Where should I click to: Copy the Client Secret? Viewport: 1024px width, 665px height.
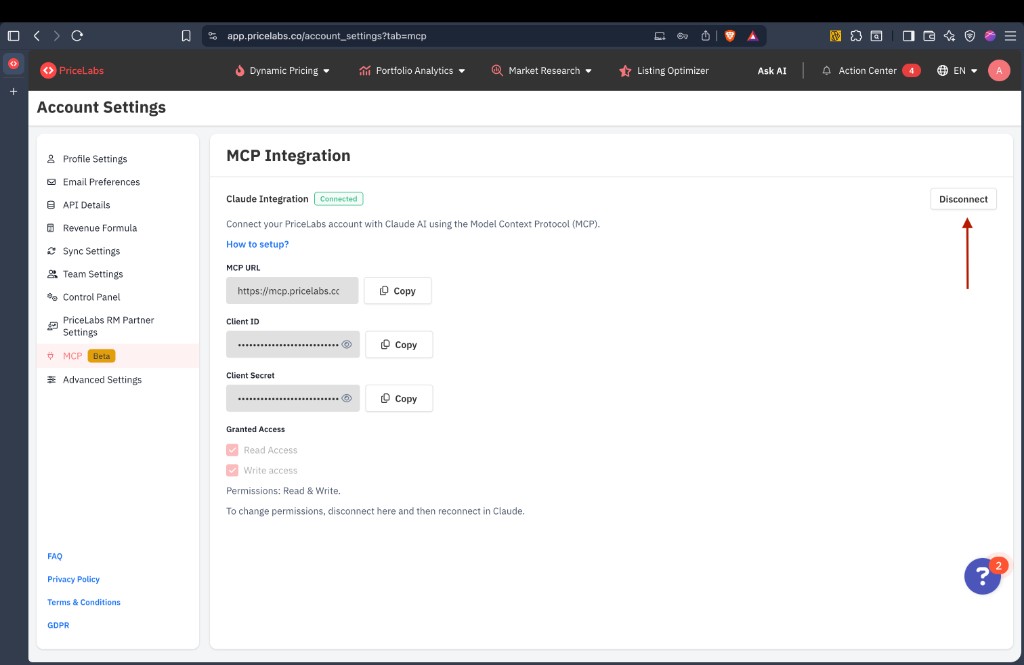tap(399, 398)
